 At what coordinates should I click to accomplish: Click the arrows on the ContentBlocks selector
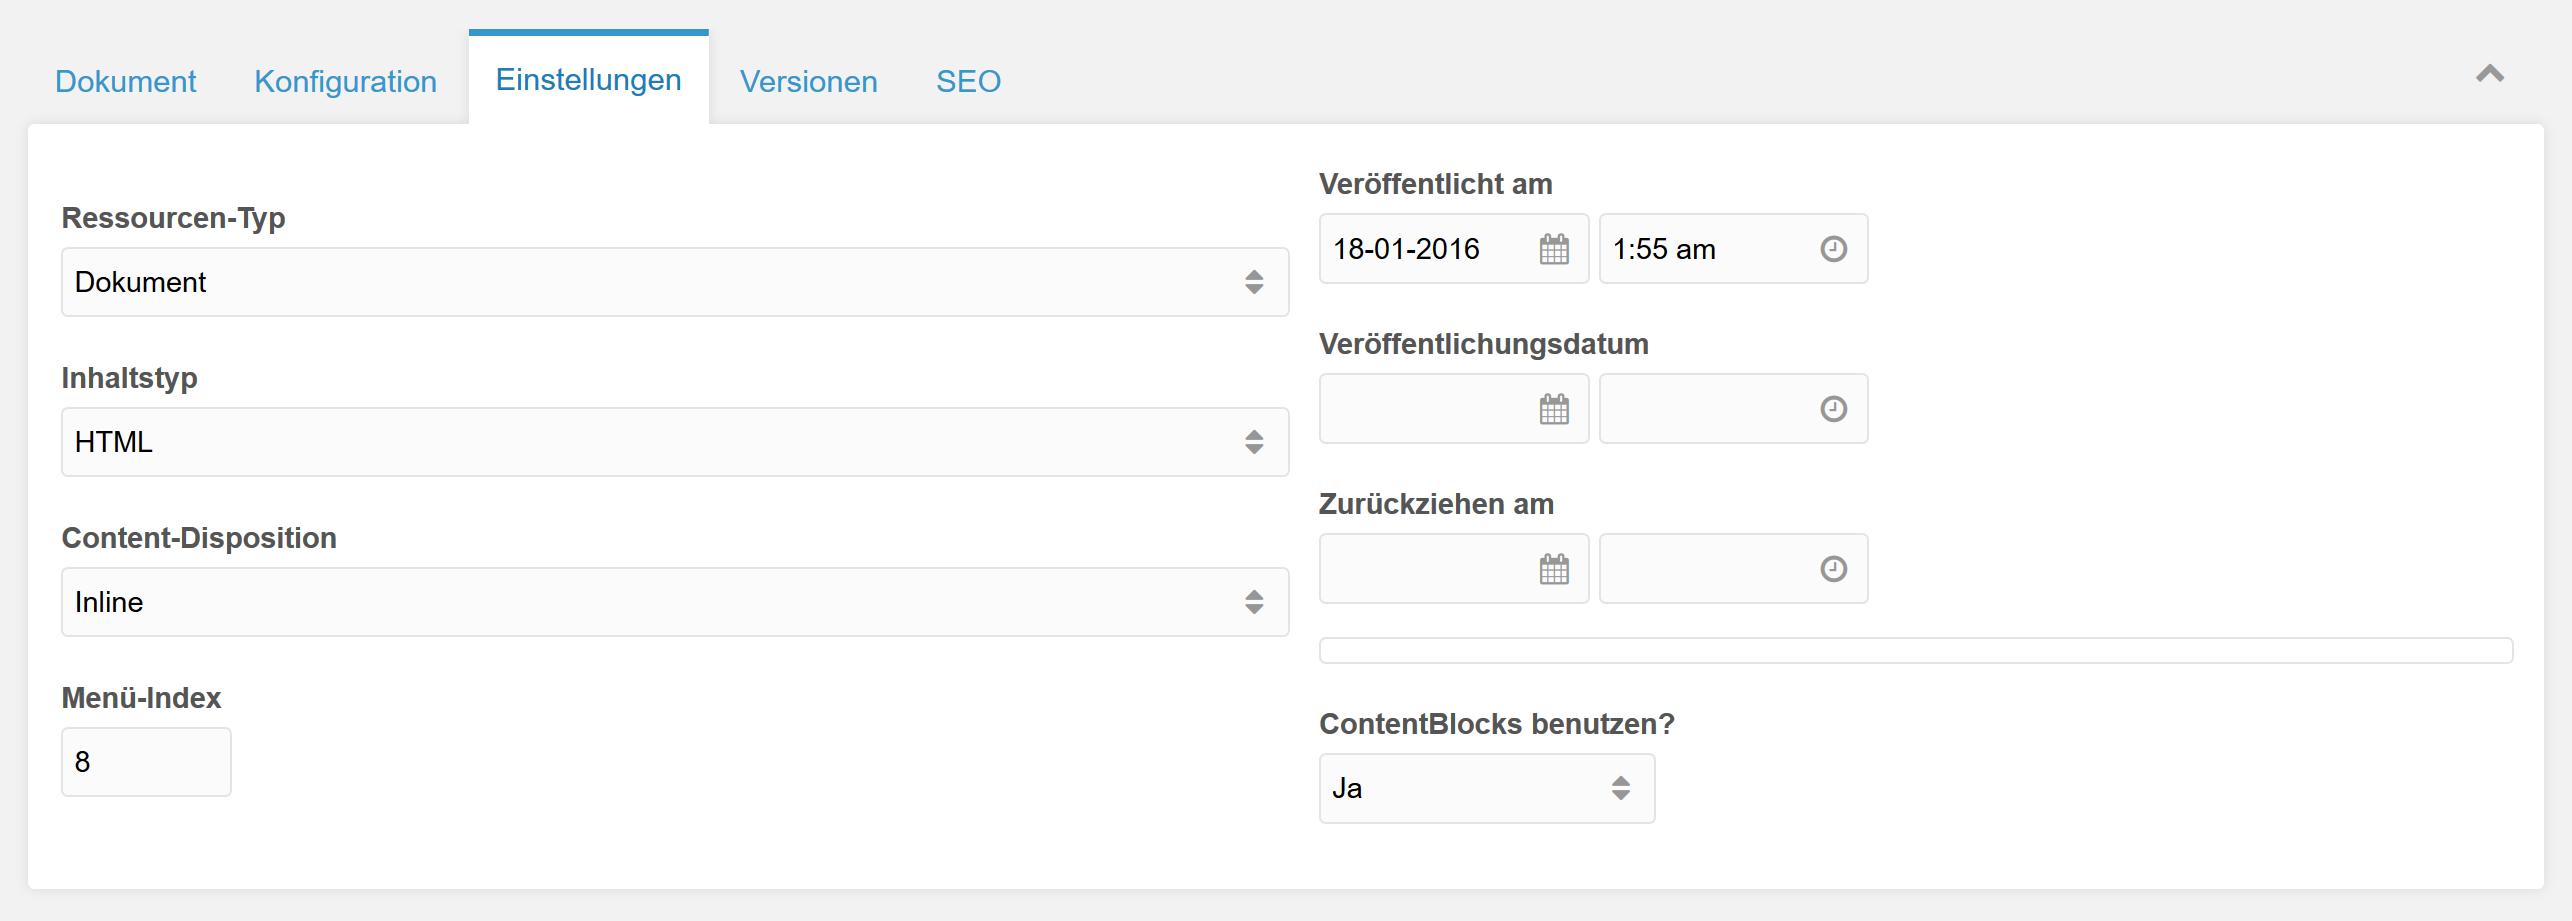(1620, 788)
